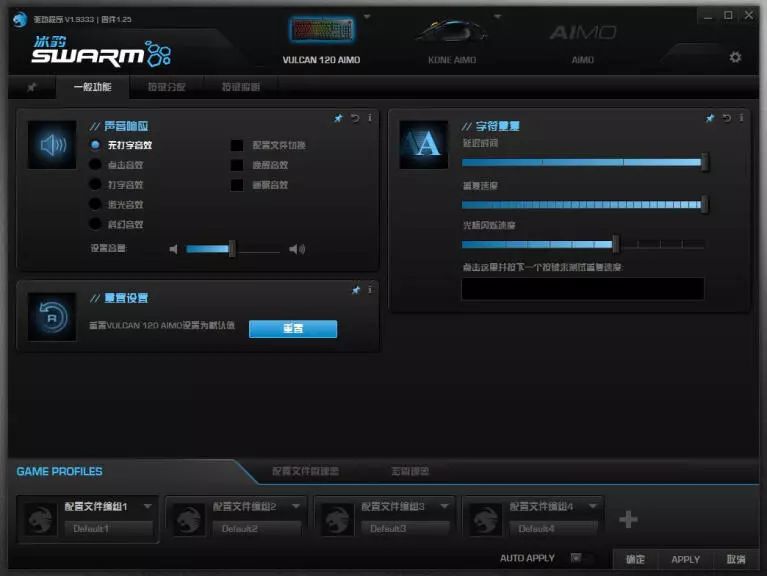Screen dimensions: 767x576
Task: Pin the reset settings (重置设置) panel
Action: (356, 290)
